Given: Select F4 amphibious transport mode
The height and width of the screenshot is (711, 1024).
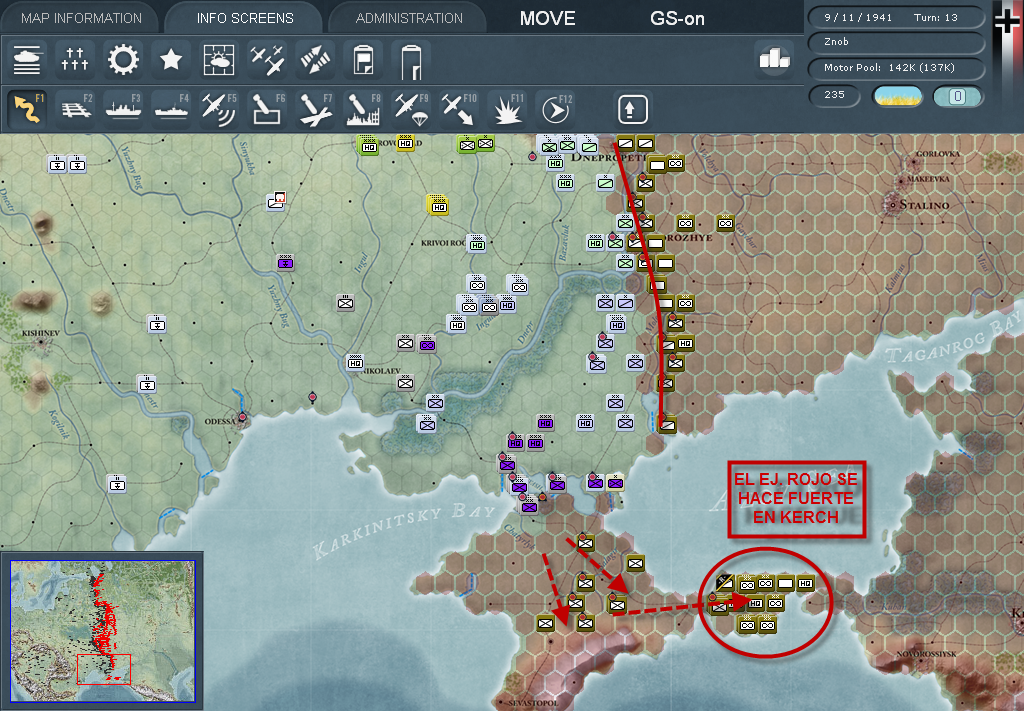Looking at the screenshot, I should 172,108.
